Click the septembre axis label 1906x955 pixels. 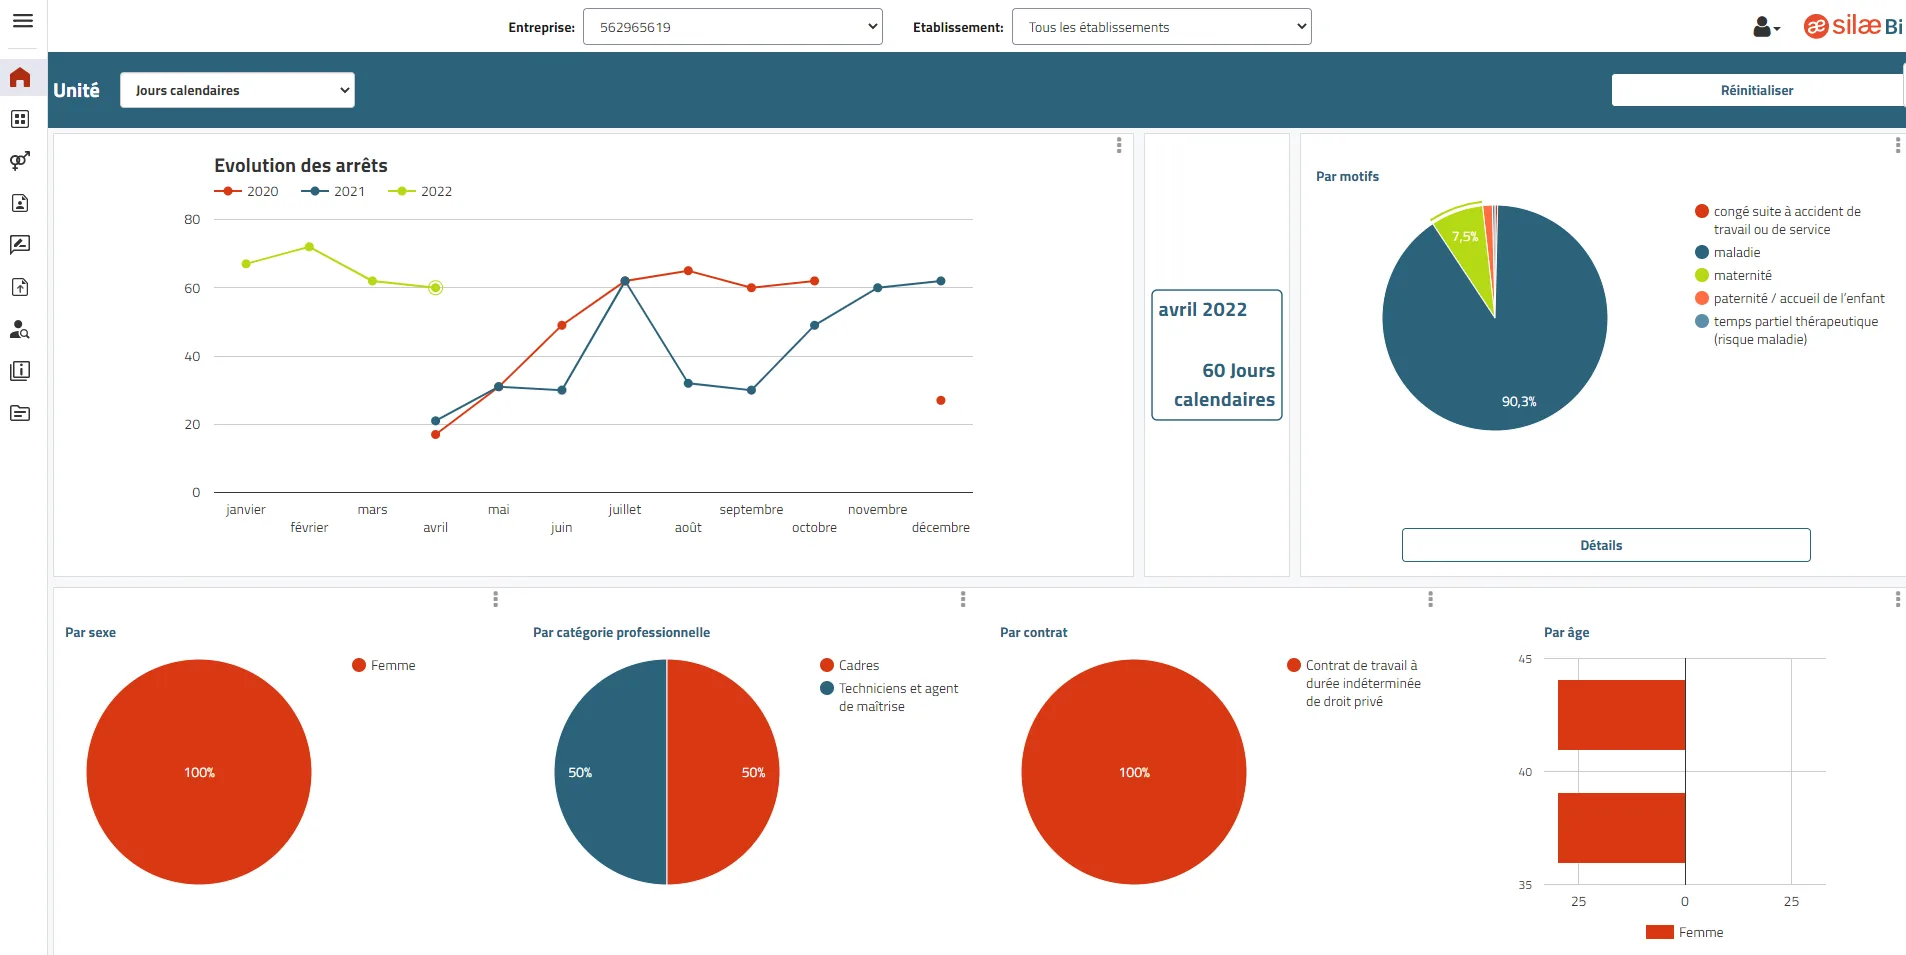(x=751, y=509)
